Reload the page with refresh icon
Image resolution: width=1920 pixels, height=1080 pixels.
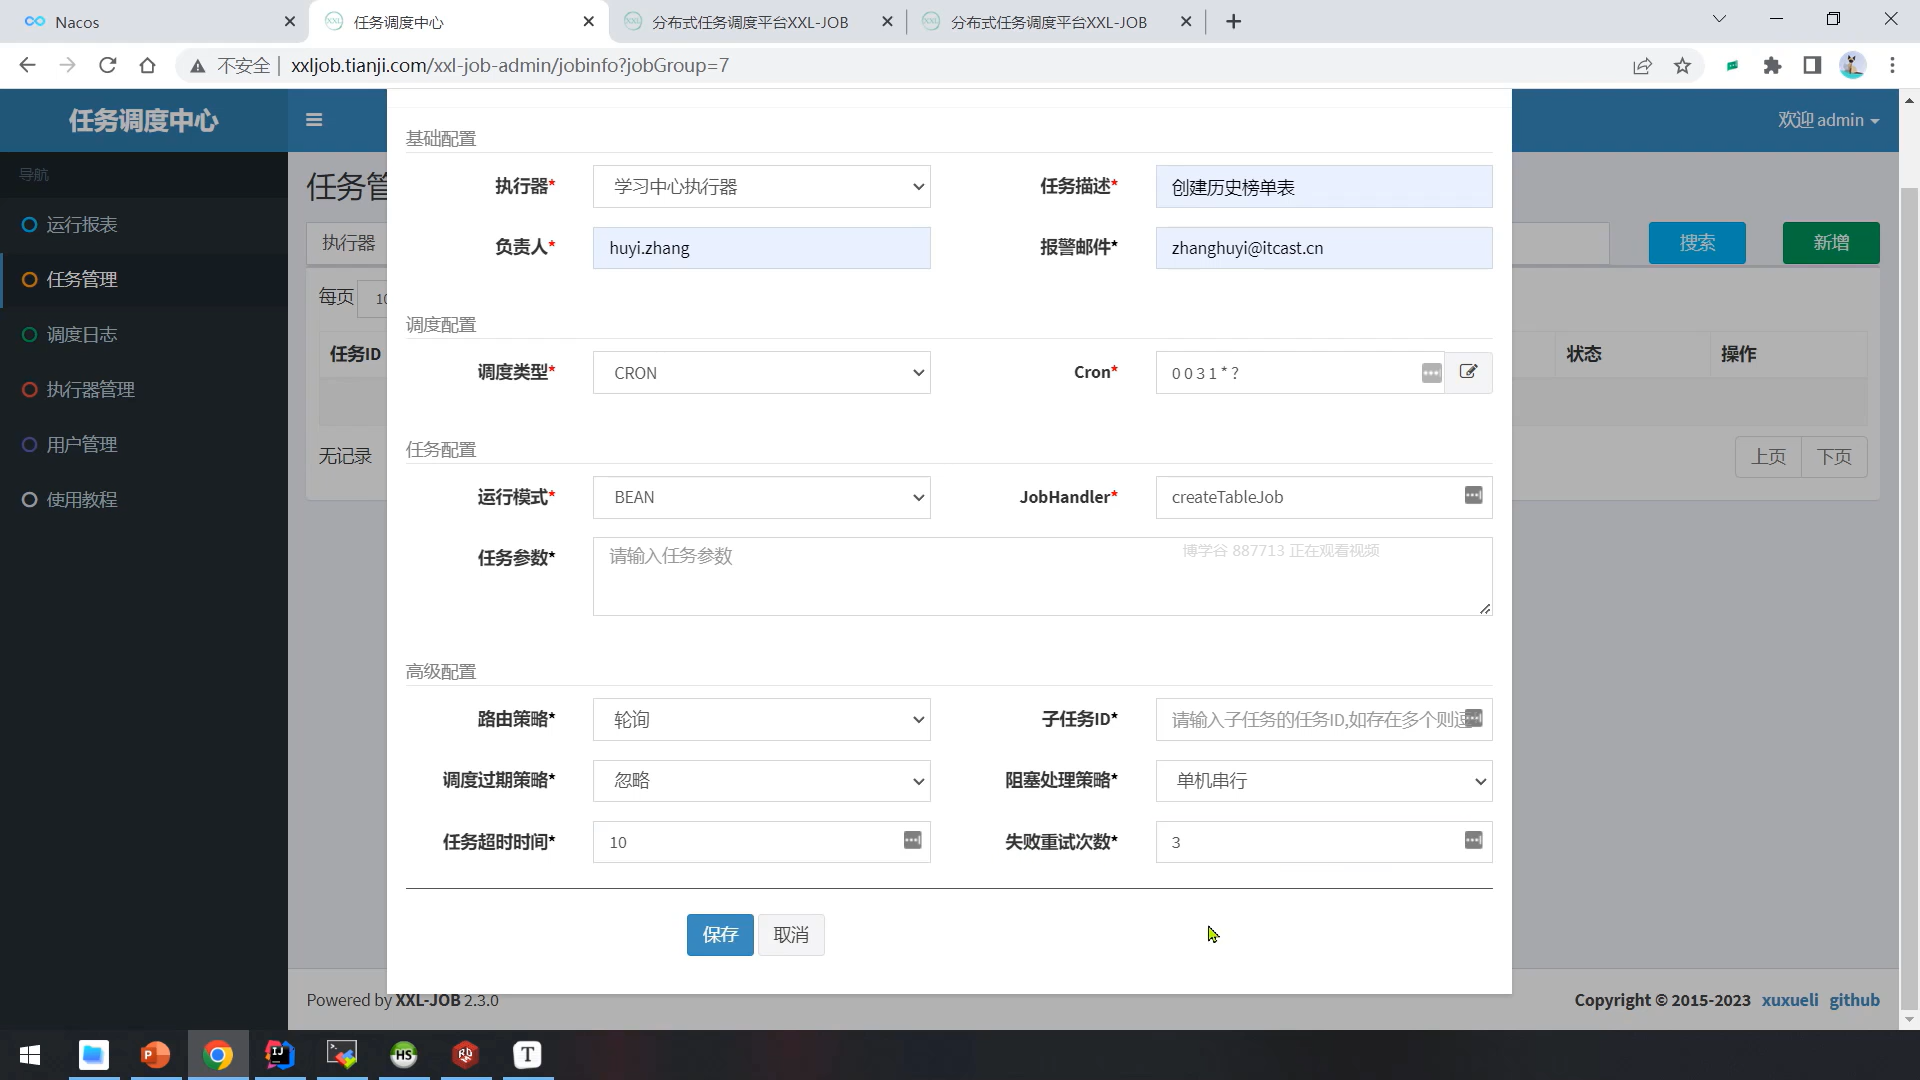pos(108,66)
